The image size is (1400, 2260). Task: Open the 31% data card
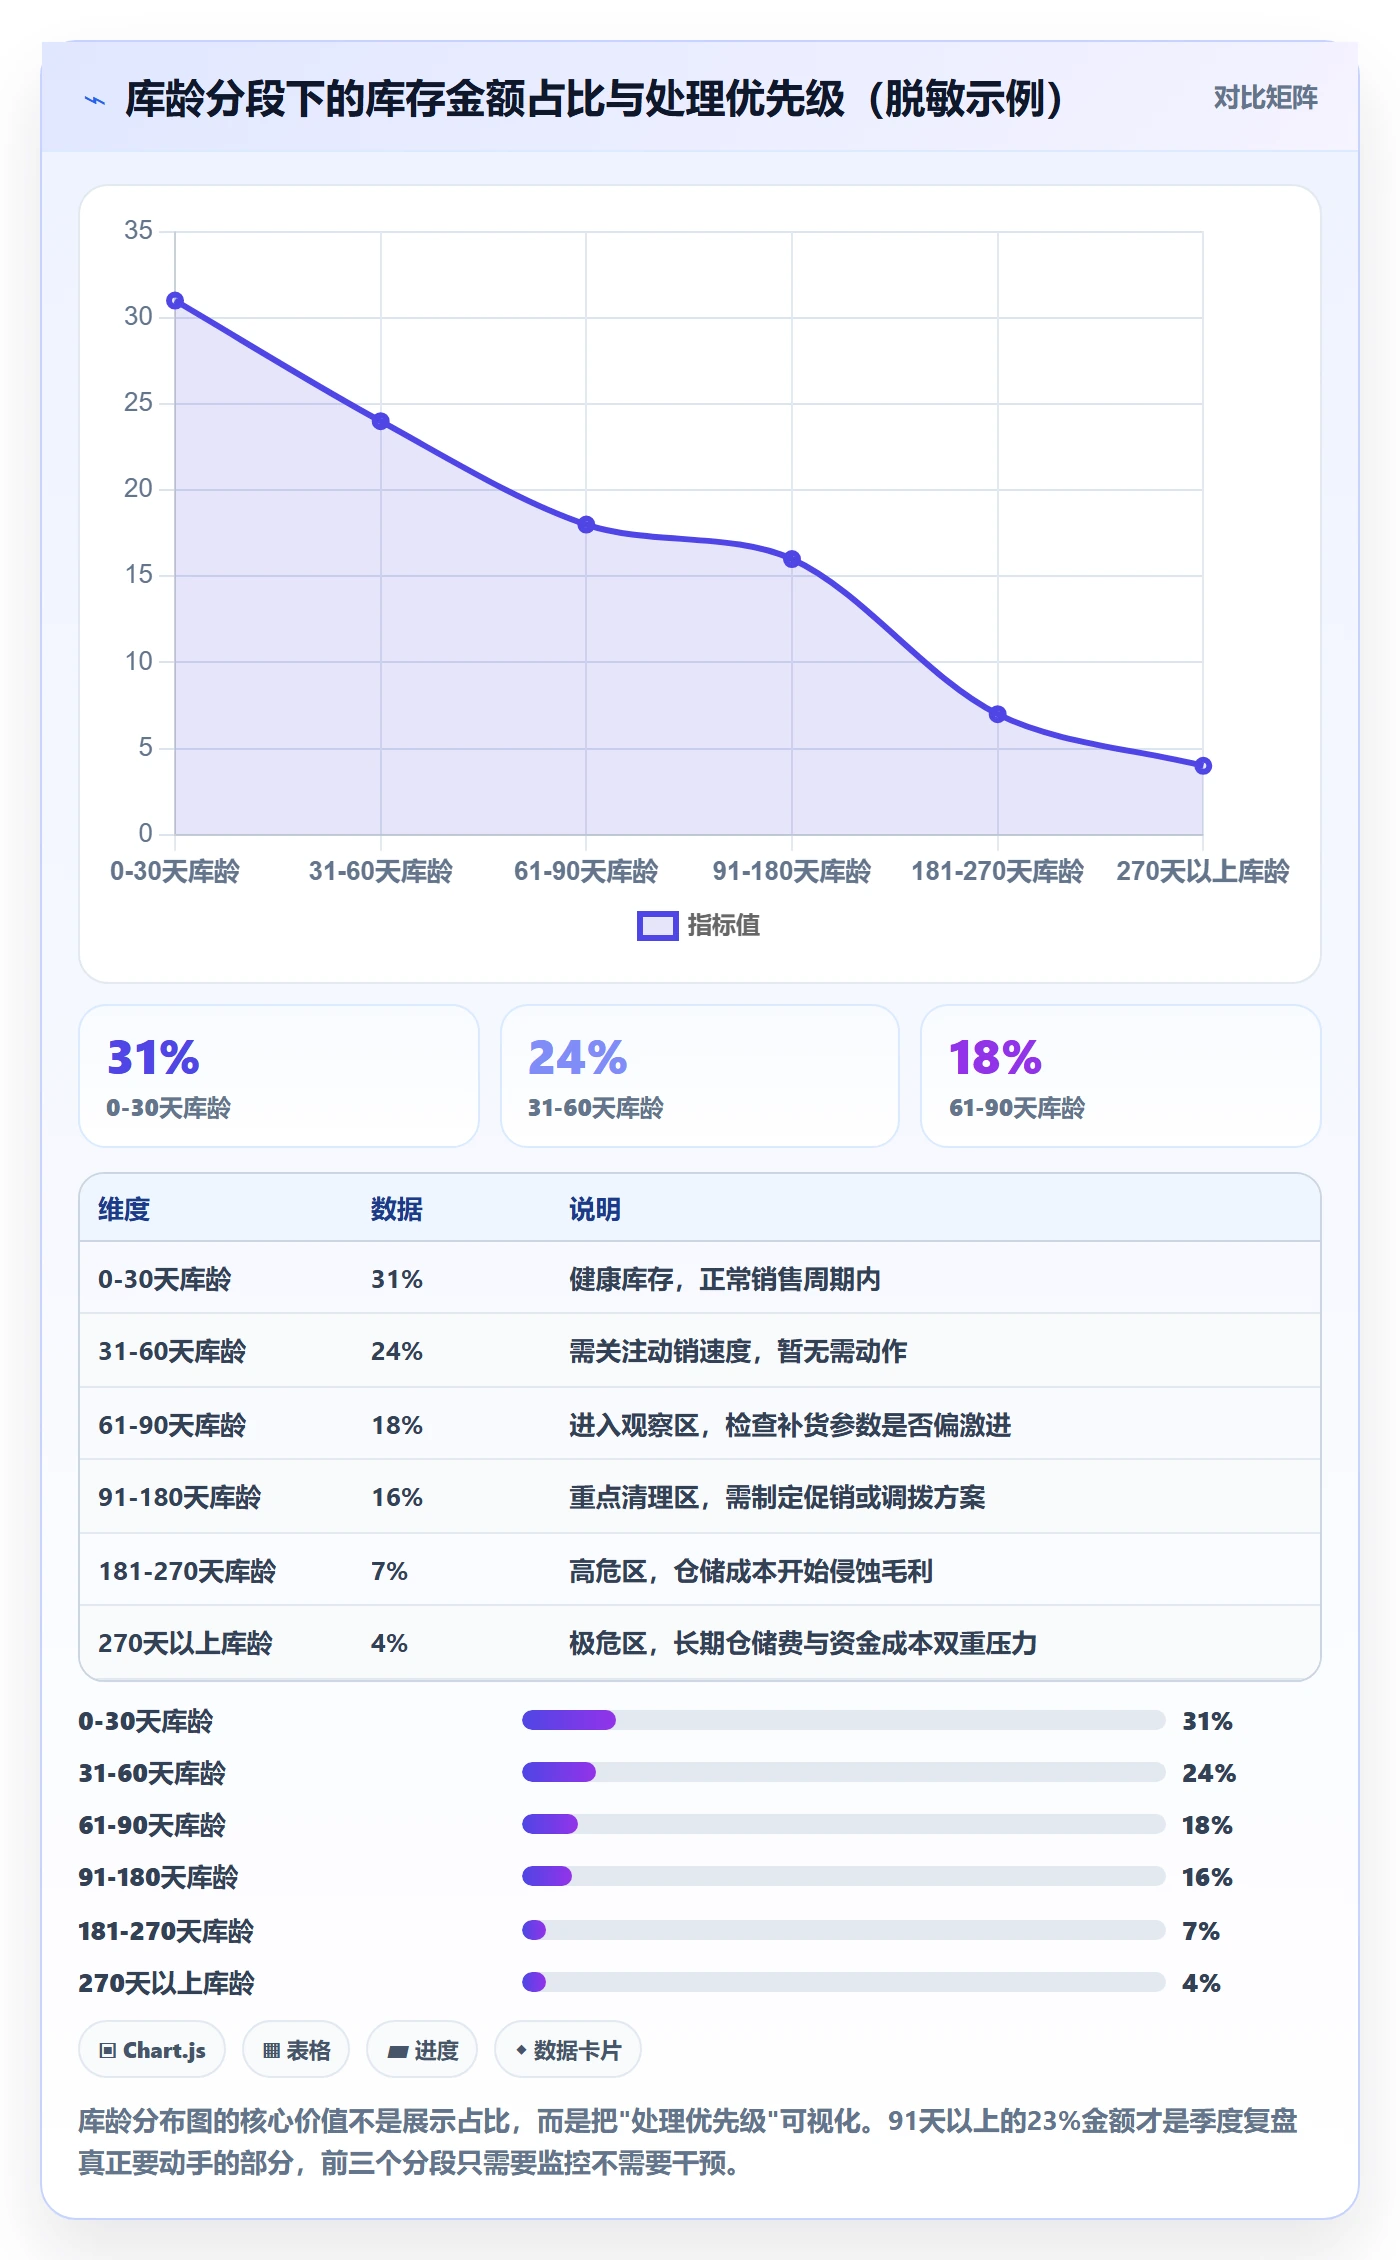279,1076
